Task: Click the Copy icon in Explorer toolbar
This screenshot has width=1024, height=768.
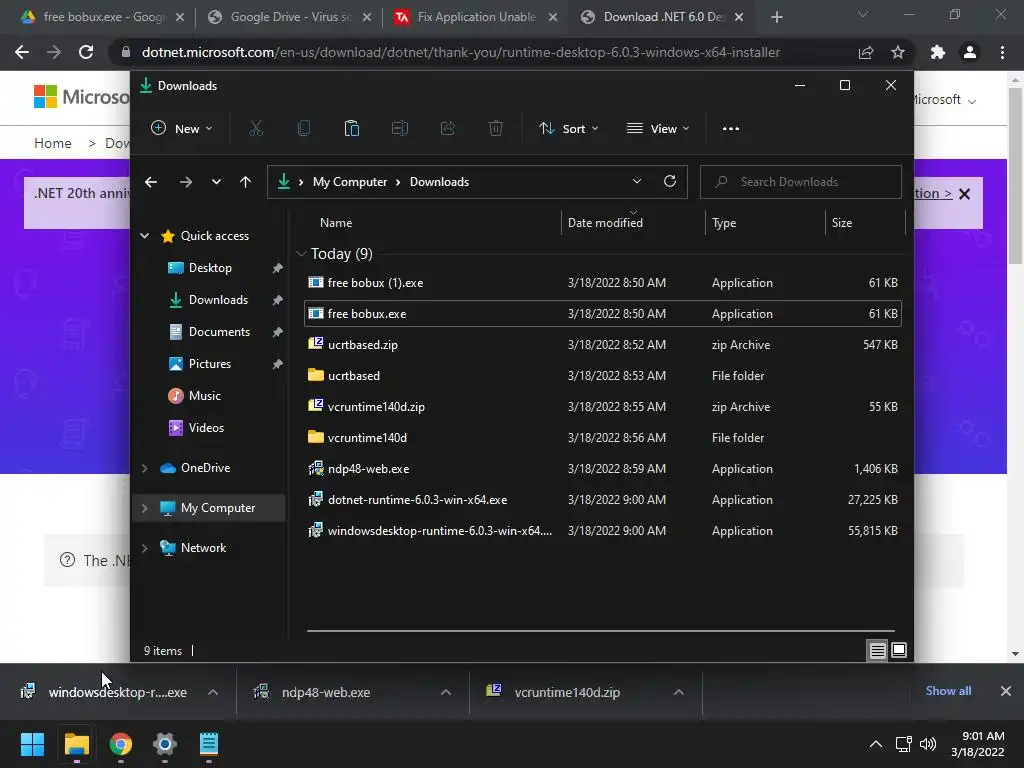Action: [304, 129]
